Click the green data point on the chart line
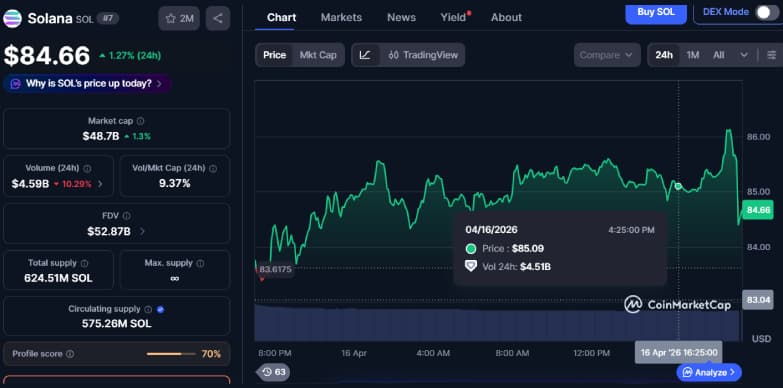Screen dimensions: 783x388 pyautogui.click(x=678, y=186)
